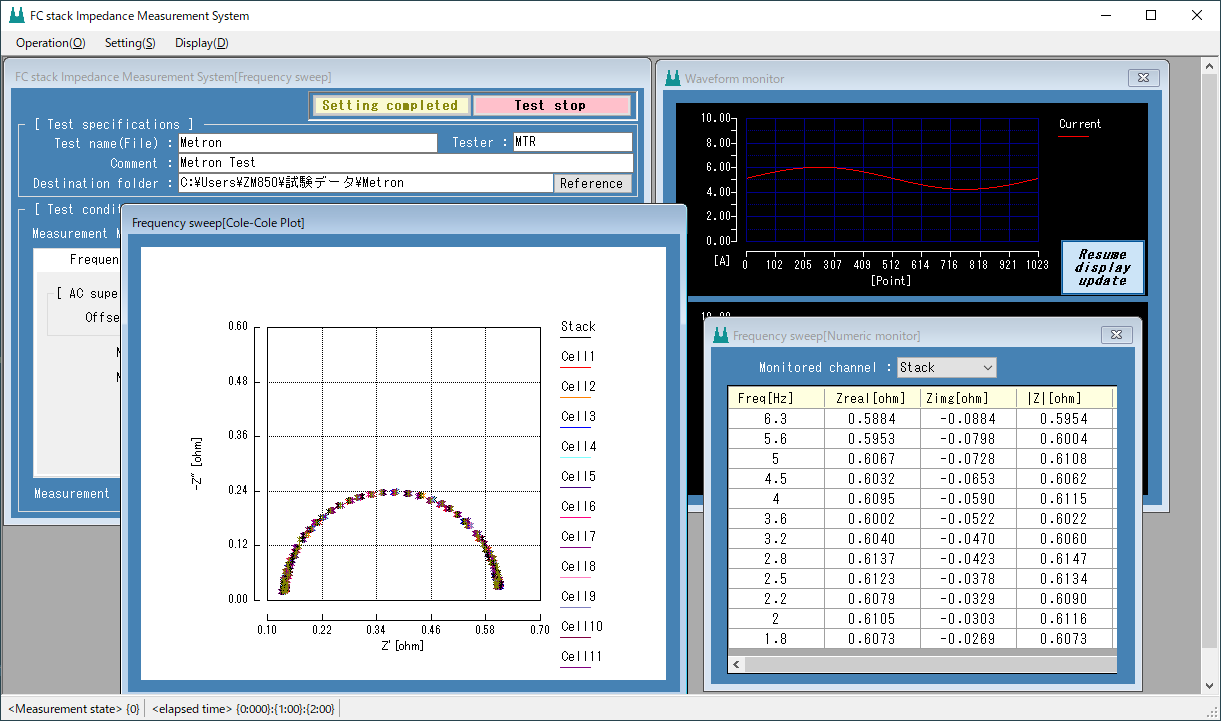
Task: Click the Numeric monitor window icon
Action: 720,335
